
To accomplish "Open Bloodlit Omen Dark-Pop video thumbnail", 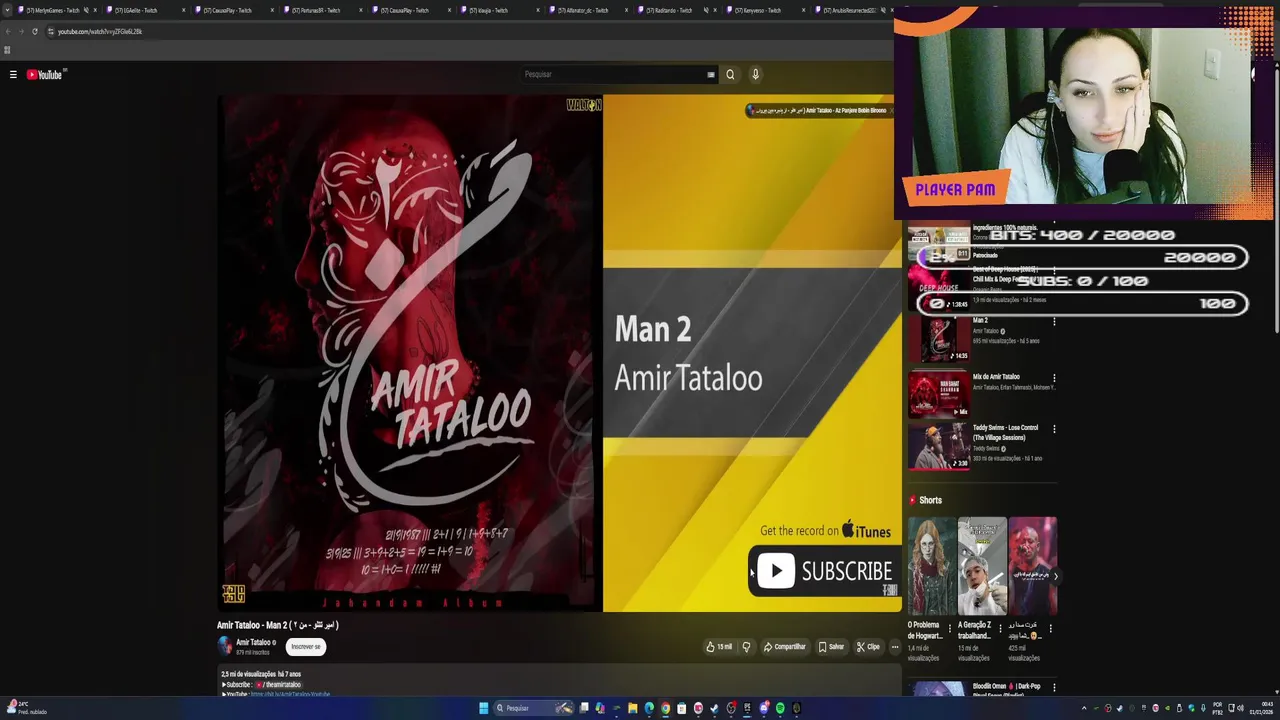I will tap(938, 690).
